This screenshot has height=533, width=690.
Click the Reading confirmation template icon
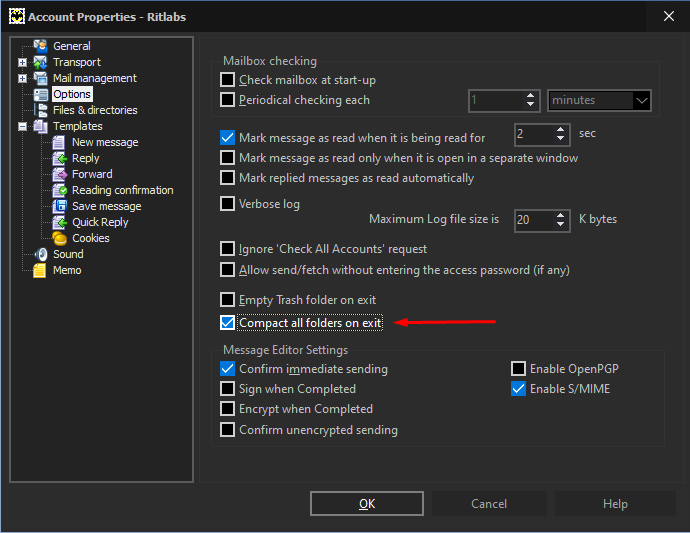coord(59,190)
